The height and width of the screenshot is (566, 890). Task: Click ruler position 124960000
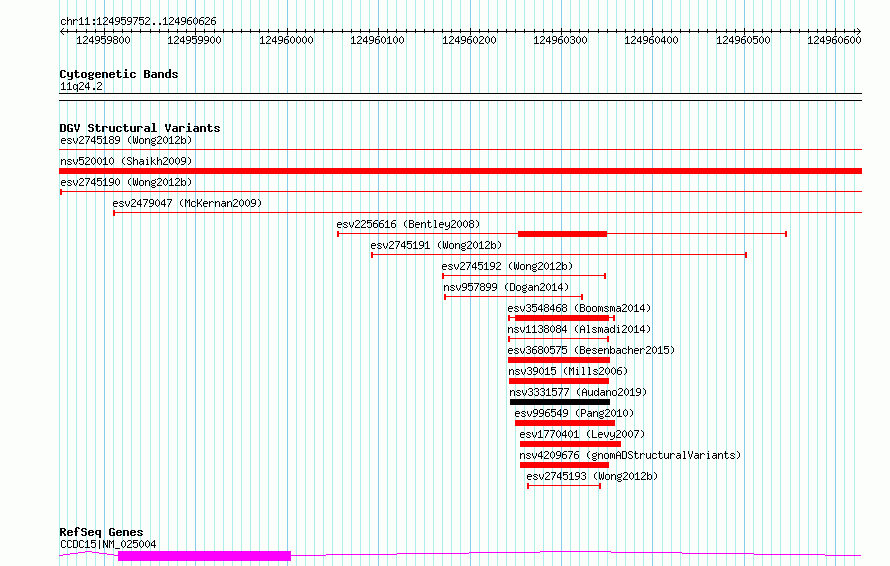pos(286,40)
